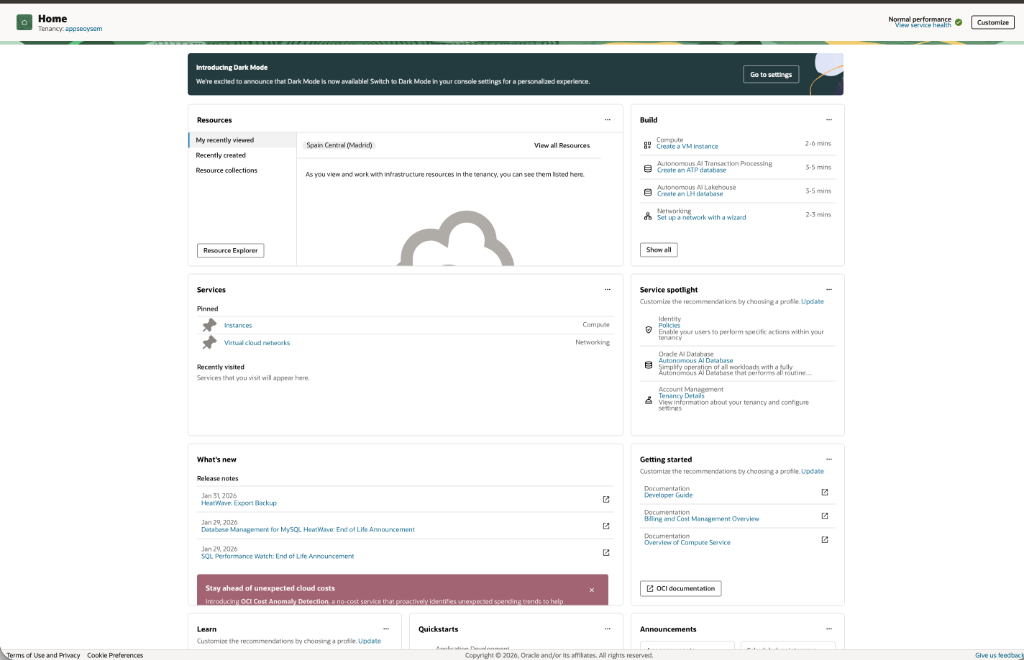Open the Announcements overflow menu
Viewport: 1024px width, 660px height.
[x=828, y=629]
